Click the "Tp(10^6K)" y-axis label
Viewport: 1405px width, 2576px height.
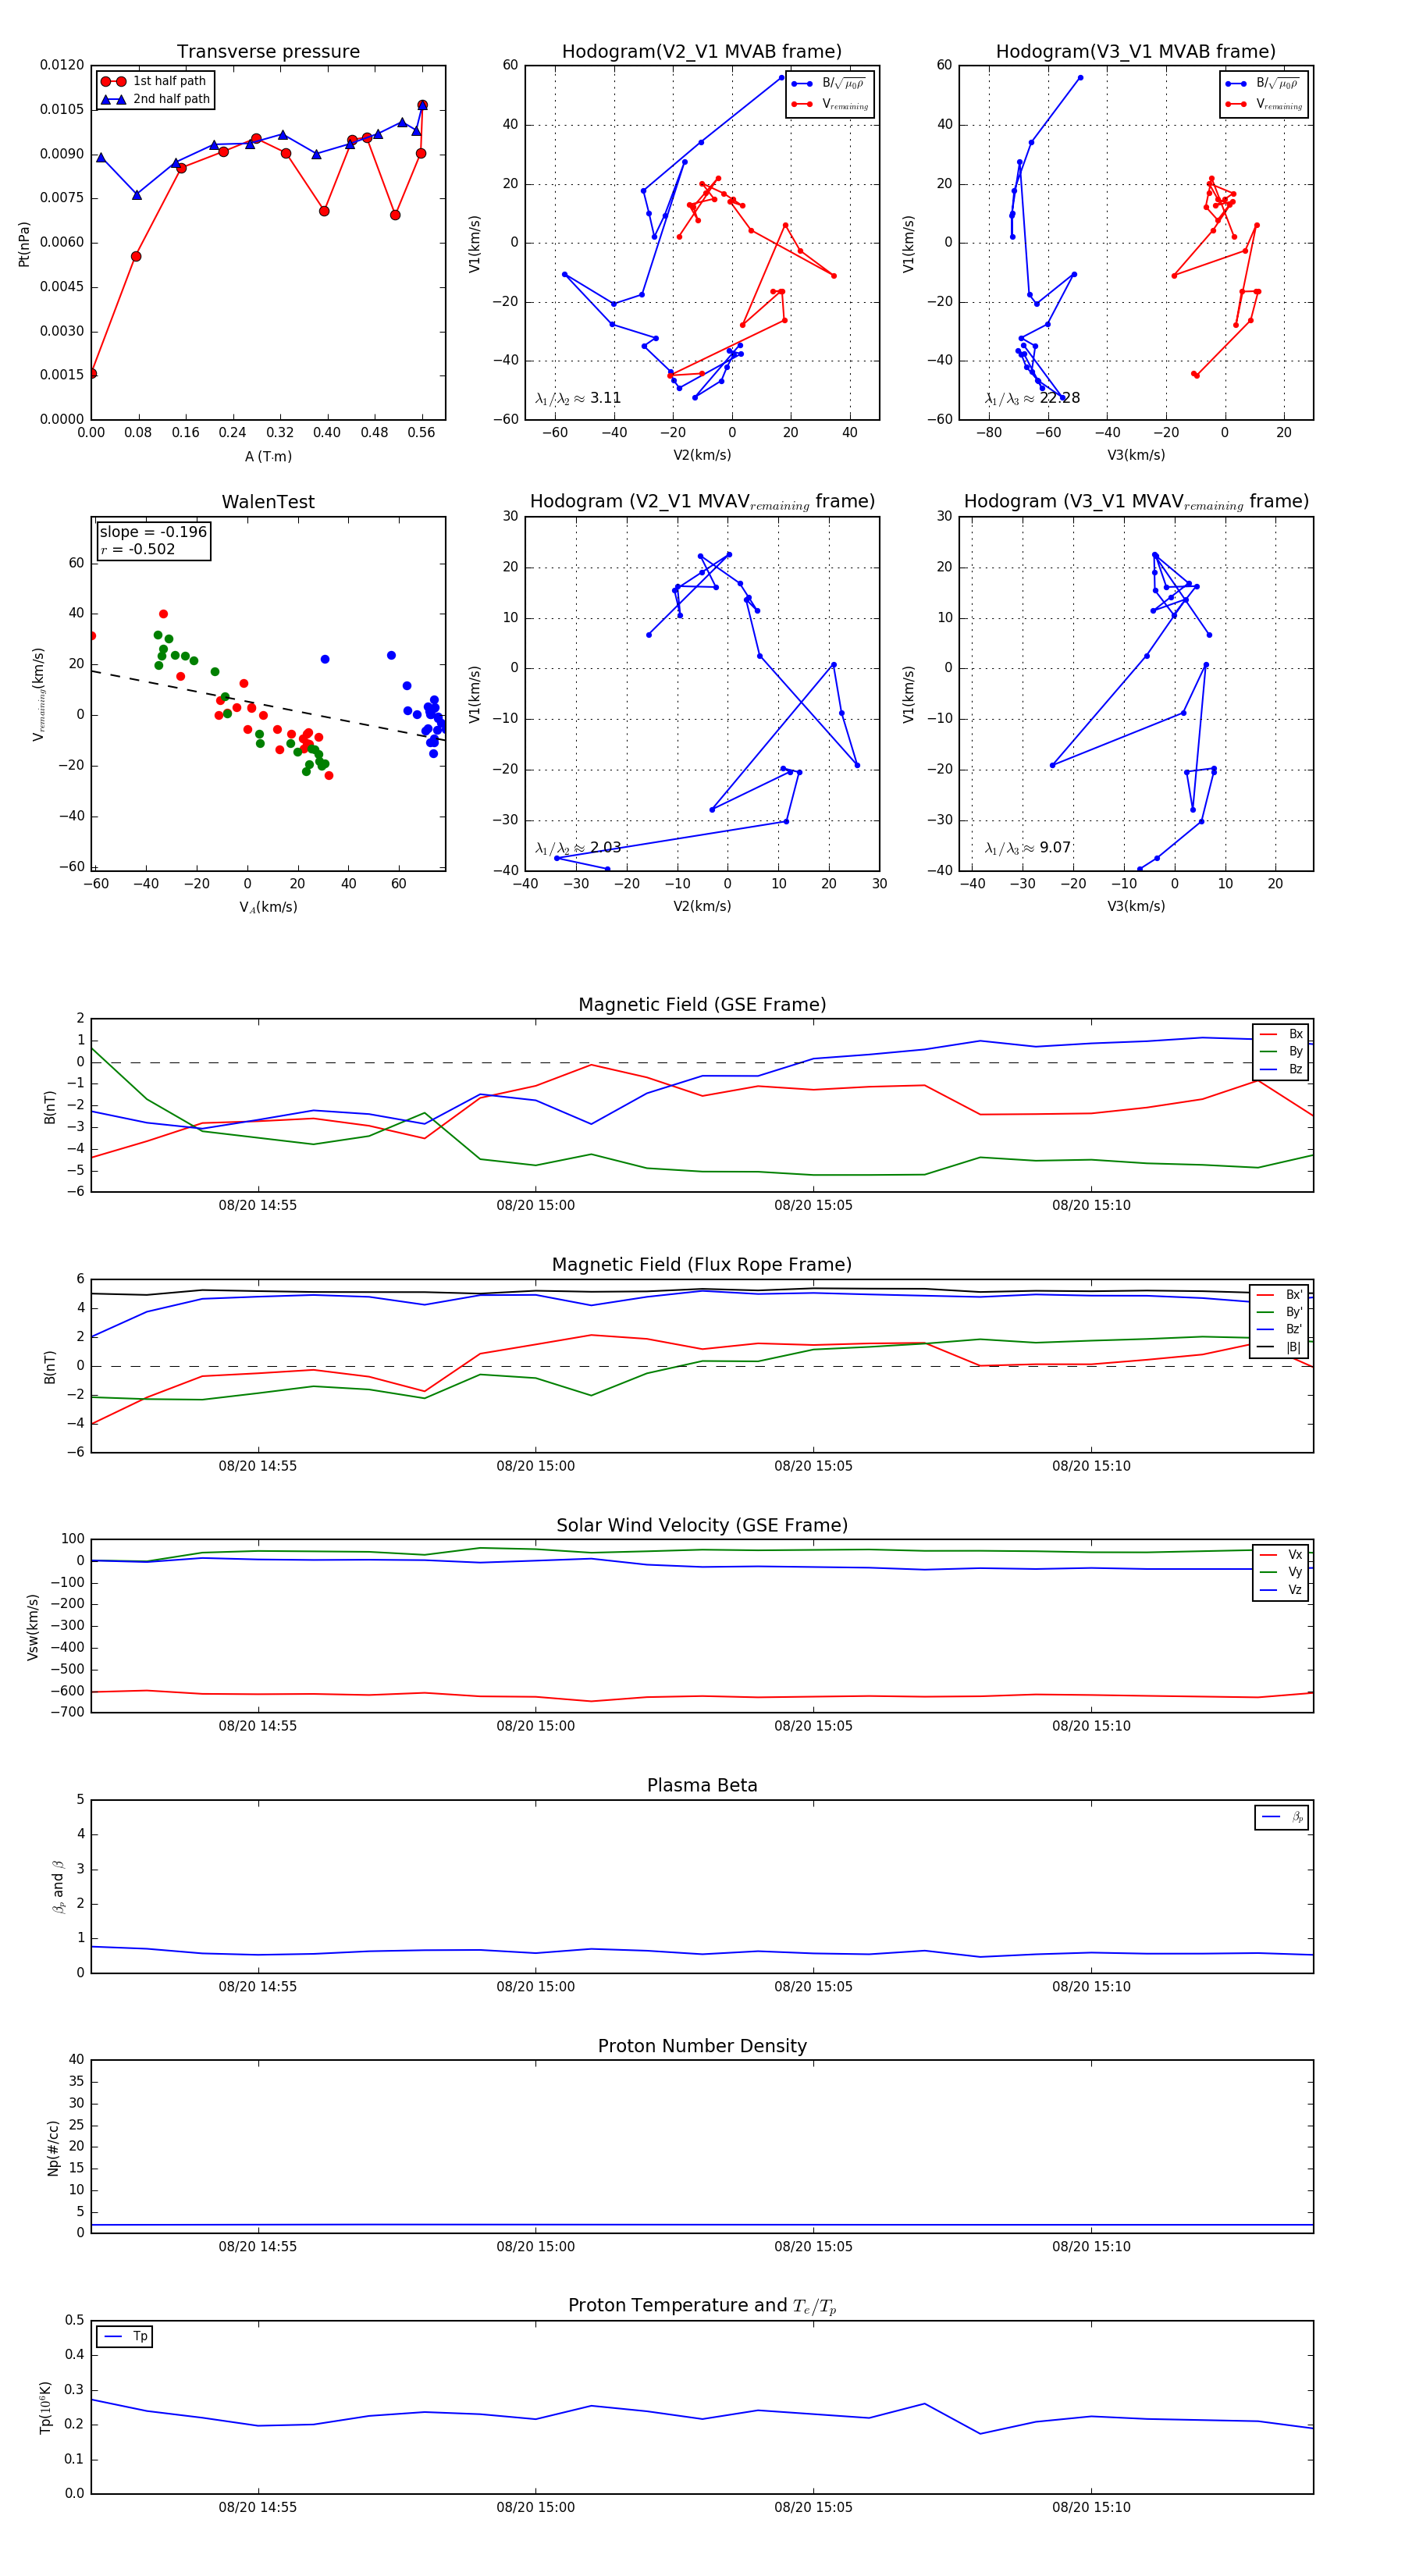46,2408
